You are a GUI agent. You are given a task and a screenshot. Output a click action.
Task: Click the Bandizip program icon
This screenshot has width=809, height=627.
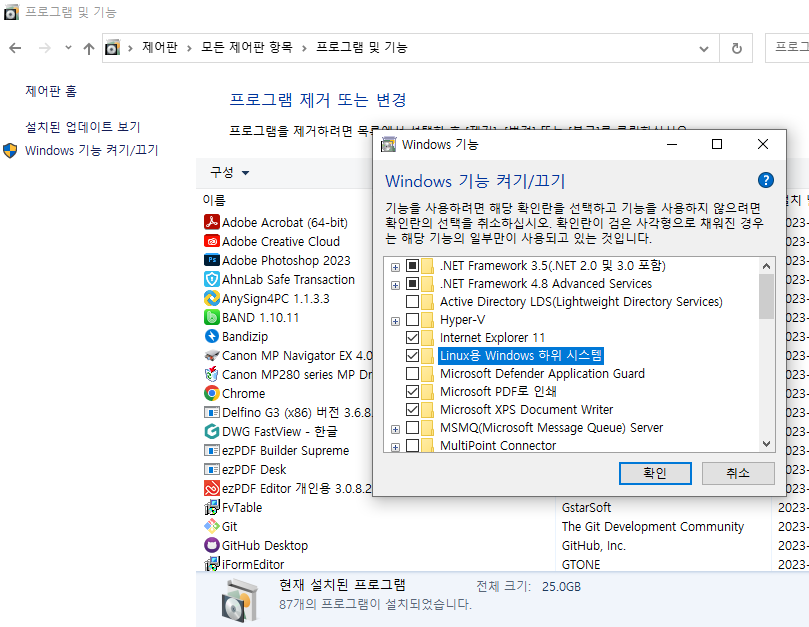pos(212,336)
